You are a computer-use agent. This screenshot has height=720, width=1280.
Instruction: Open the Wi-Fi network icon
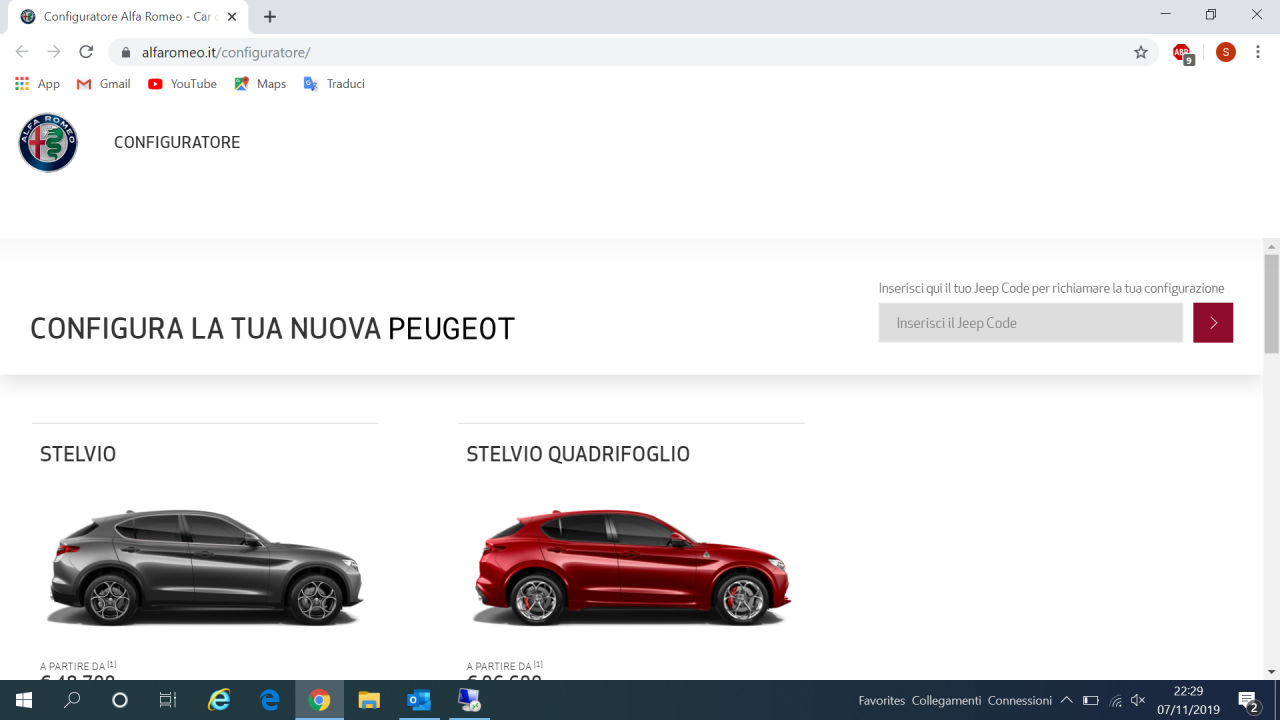pyautogui.click(x=1115, y=700)
